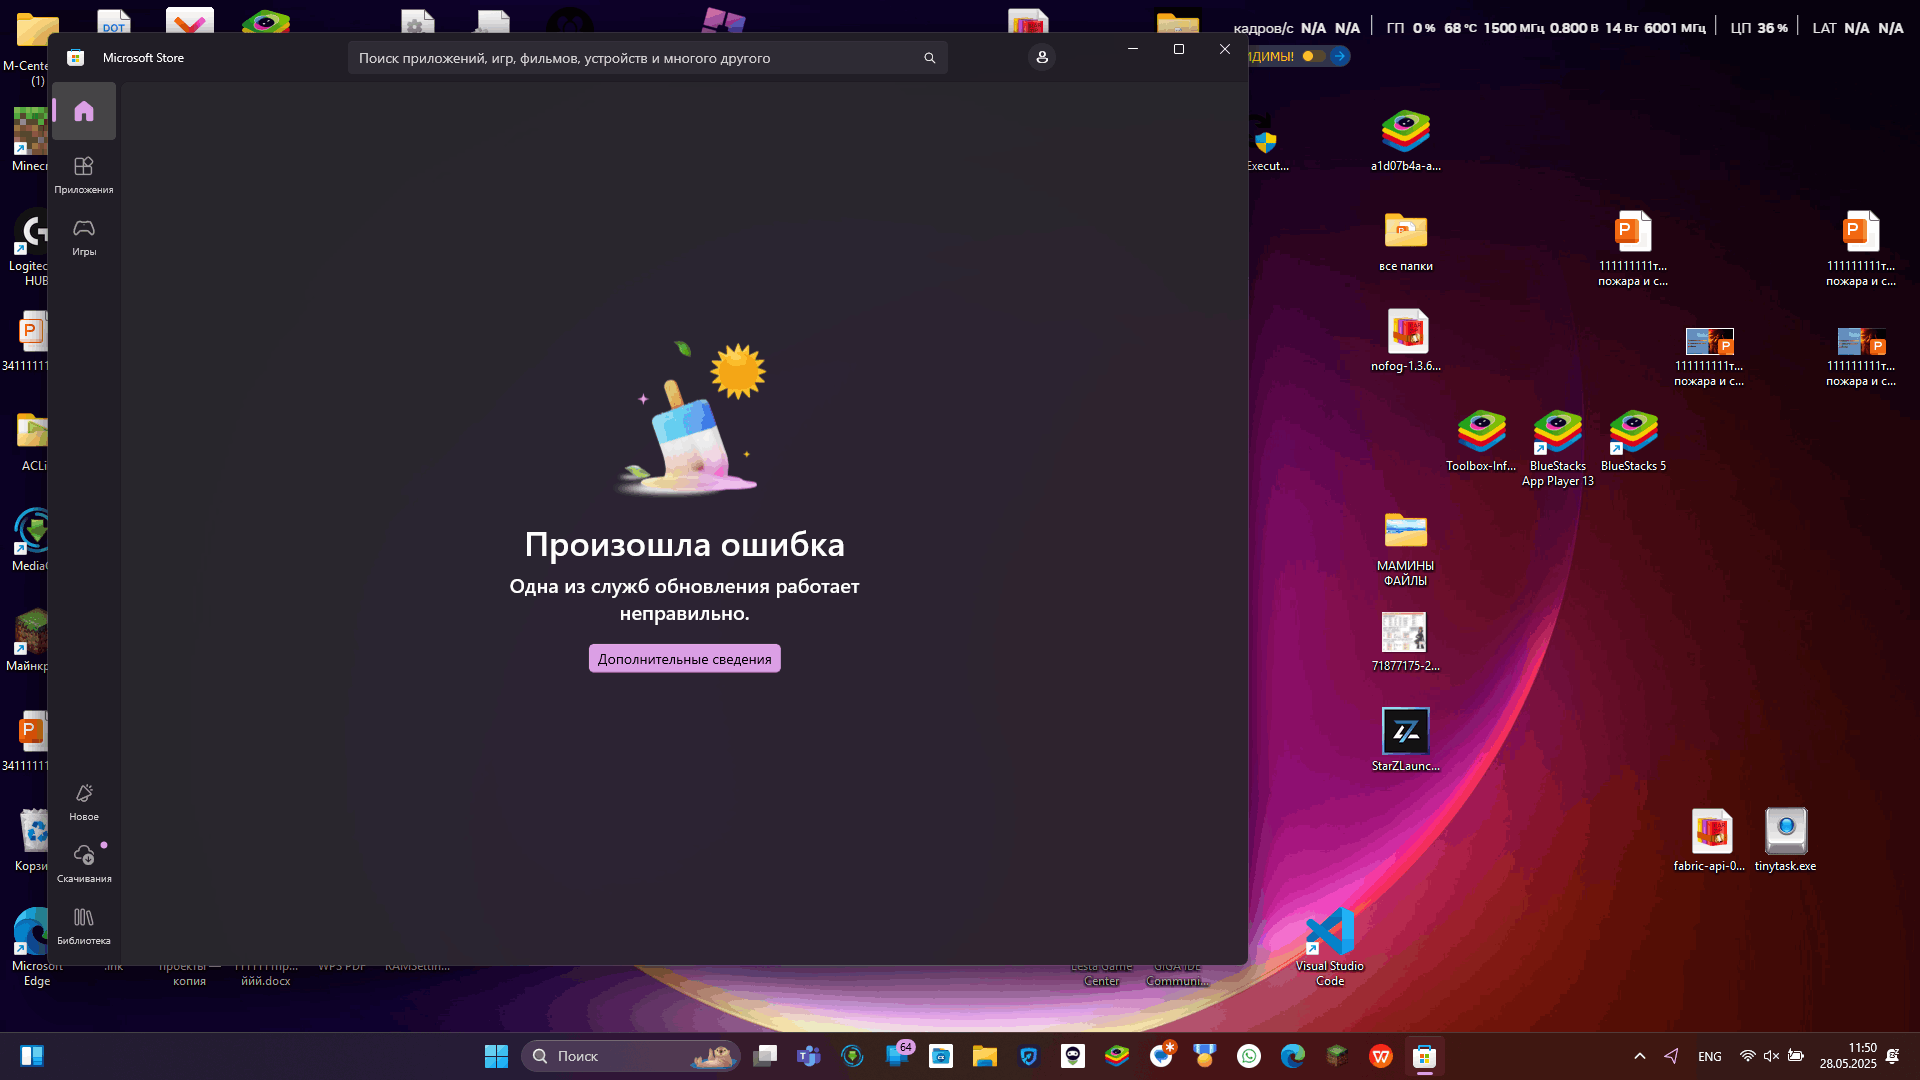Click the Store search input field

(630, 58)
